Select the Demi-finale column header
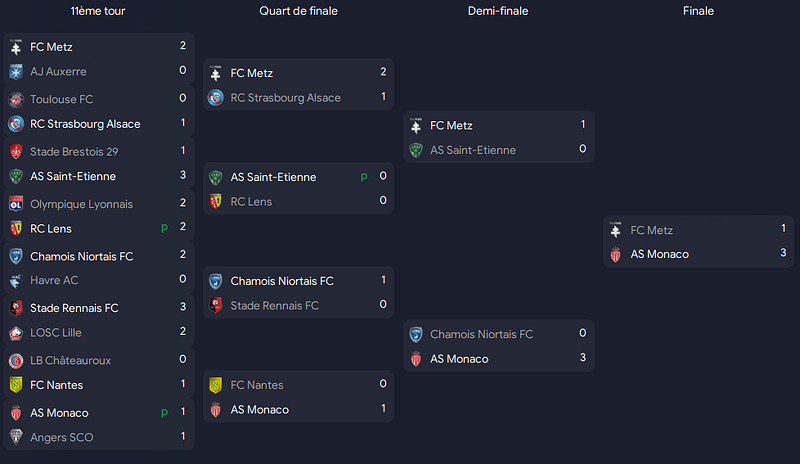Viewport: 800px width, 464px height. click(498, 11)
